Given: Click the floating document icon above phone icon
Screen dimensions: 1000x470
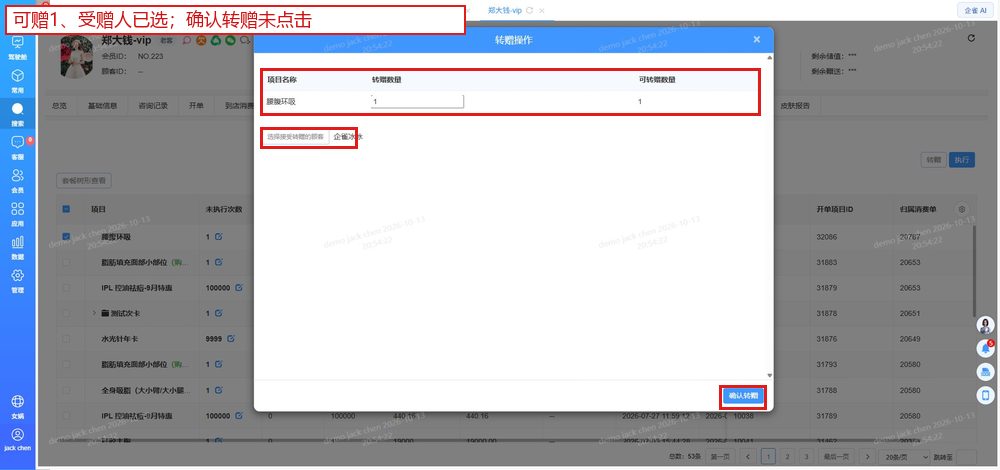Looking at the screenshot, I should tap(985, 372).
